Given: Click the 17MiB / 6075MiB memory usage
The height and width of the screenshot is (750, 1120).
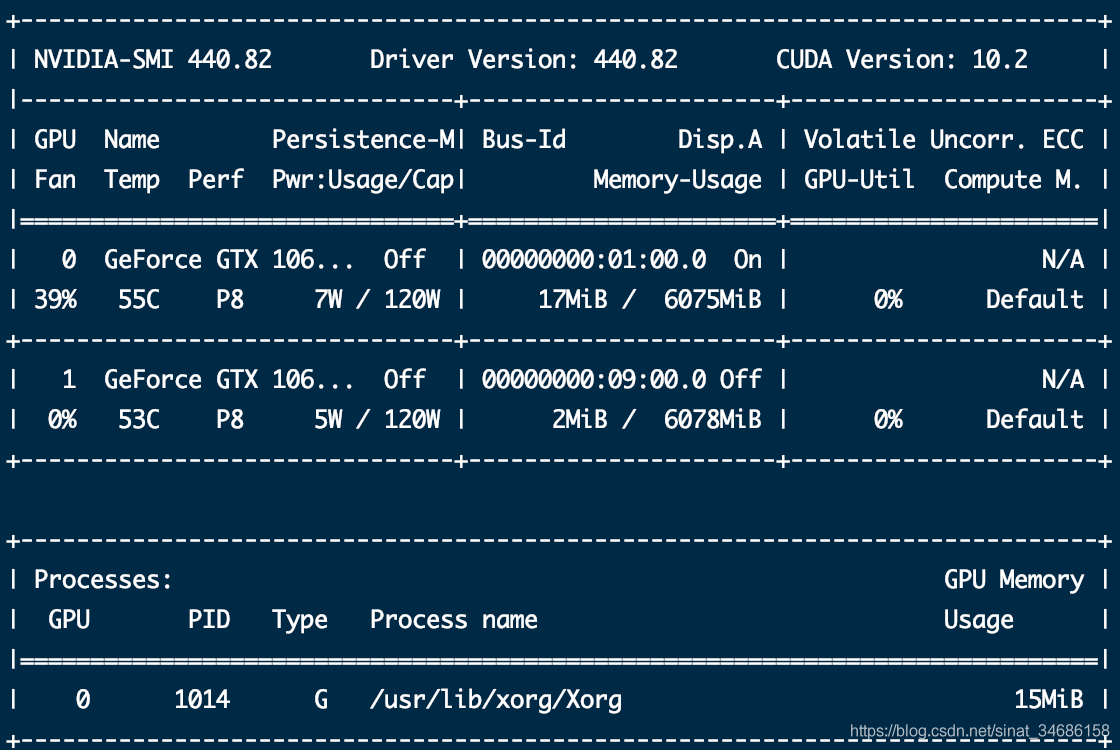Looking at the screenshot, I should [x=649, y=300].
